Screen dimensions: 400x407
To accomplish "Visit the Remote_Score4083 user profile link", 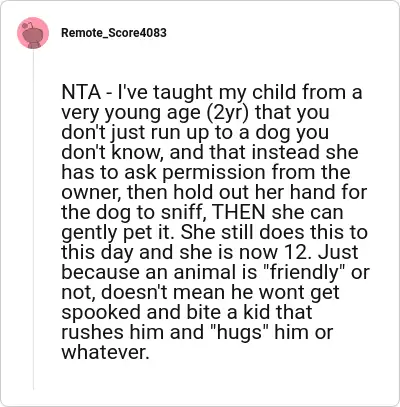I will [x=114, y=33].
